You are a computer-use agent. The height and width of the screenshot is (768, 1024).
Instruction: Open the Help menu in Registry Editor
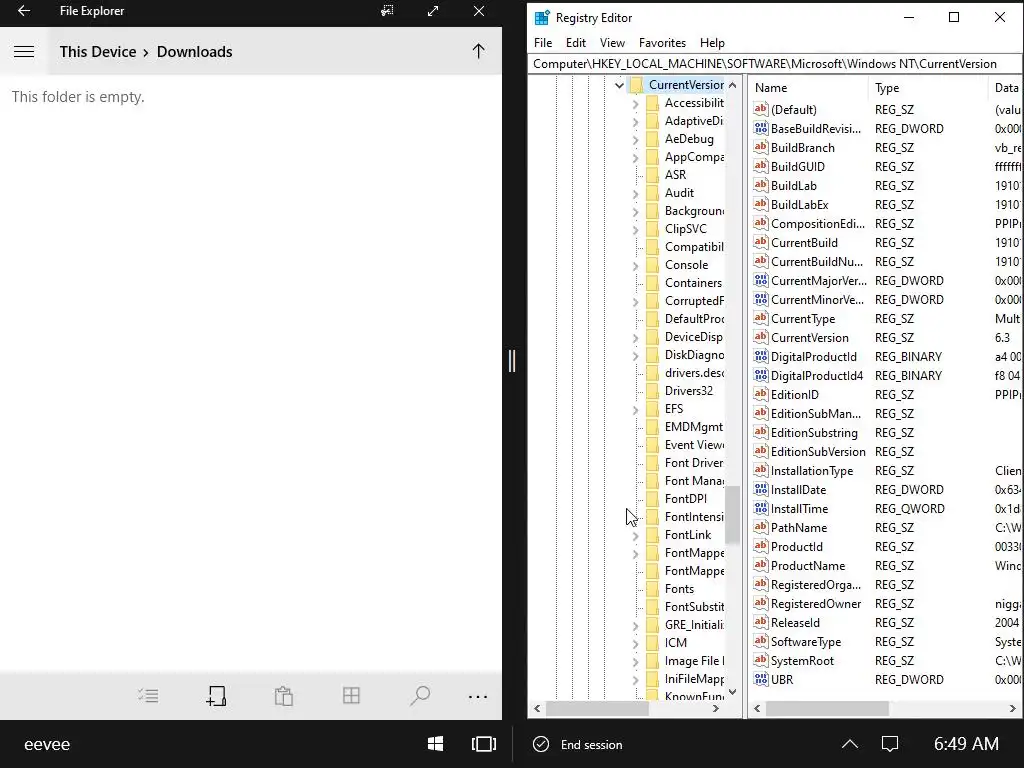click(x=712, y=42)
